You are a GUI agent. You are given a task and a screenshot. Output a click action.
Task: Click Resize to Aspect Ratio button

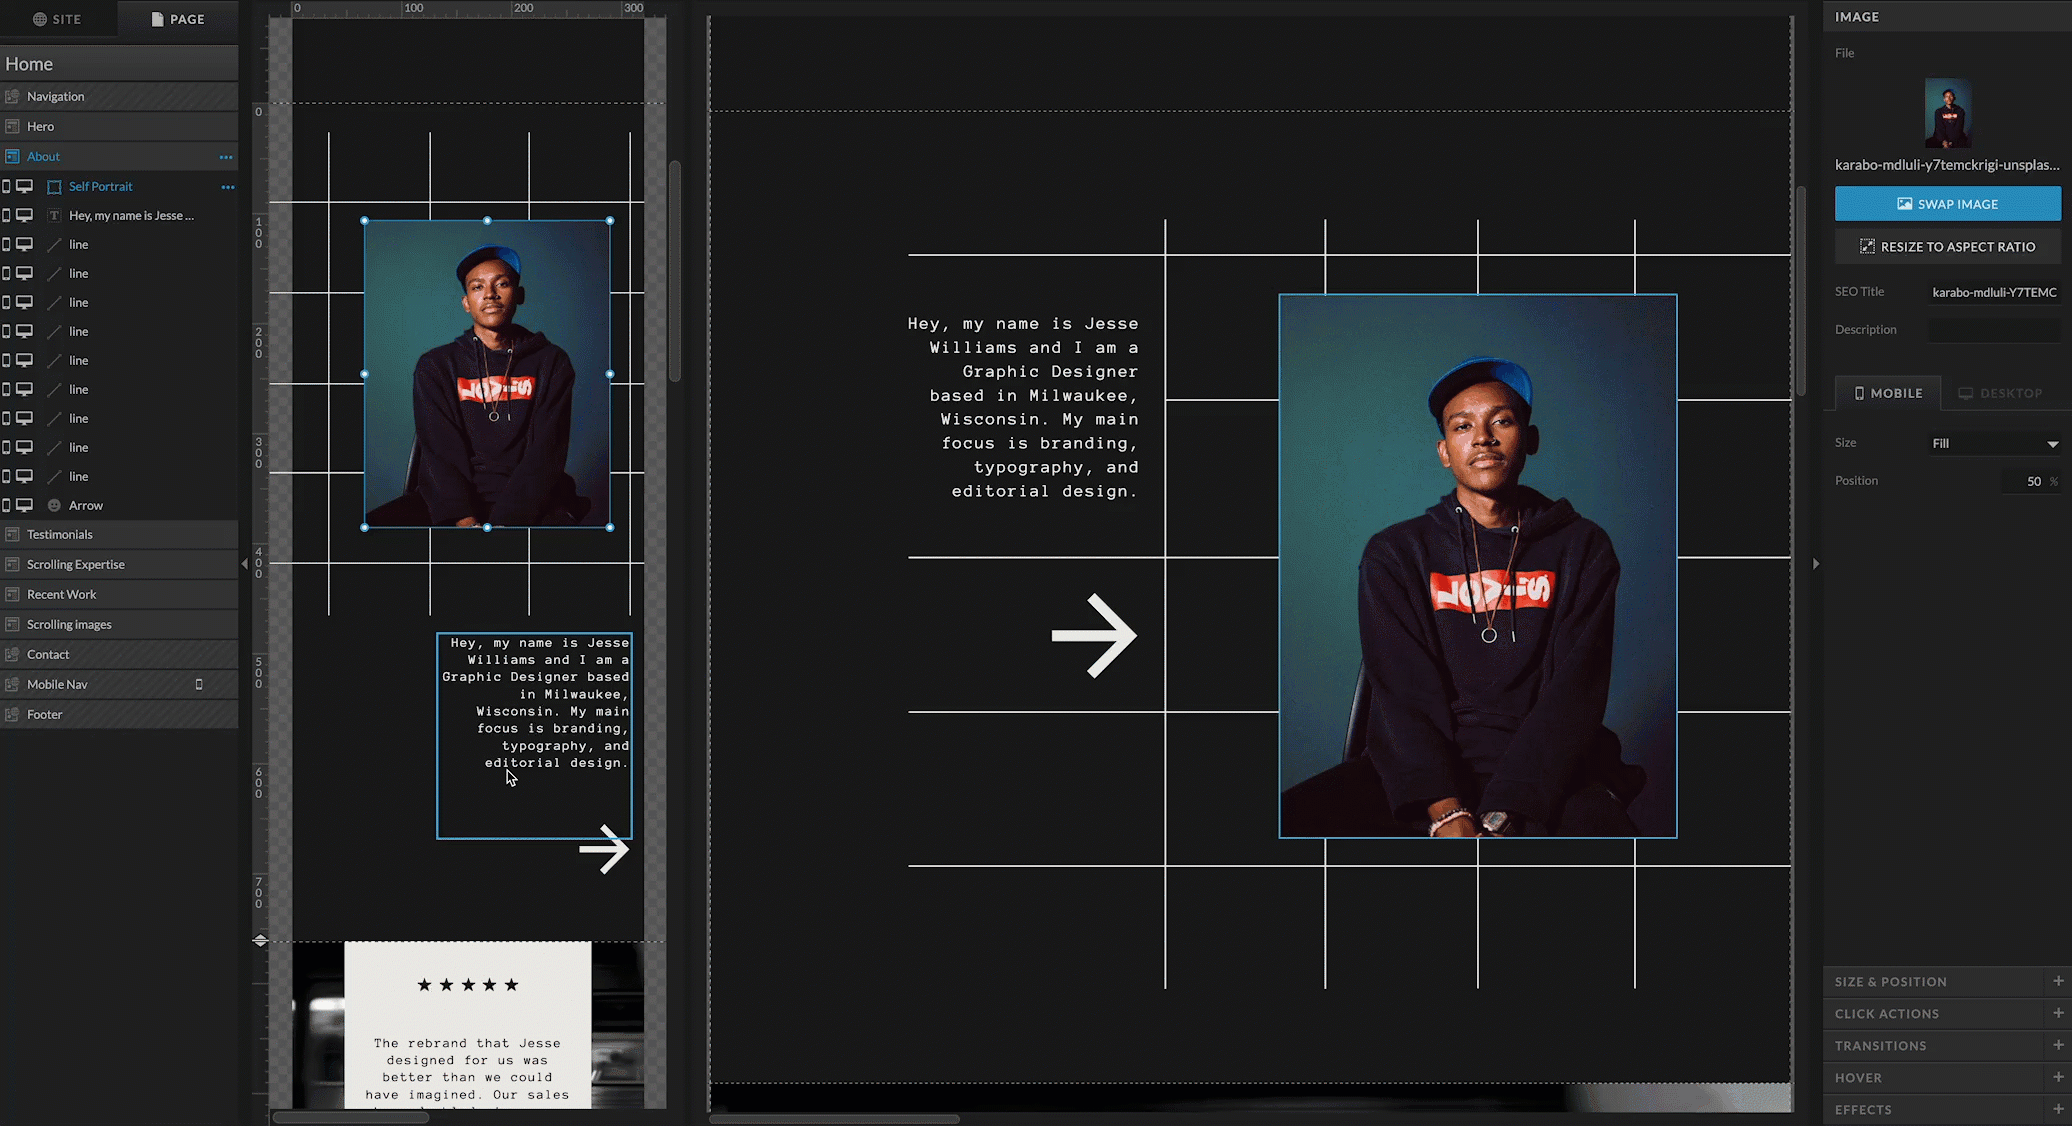pos(1947,247)
